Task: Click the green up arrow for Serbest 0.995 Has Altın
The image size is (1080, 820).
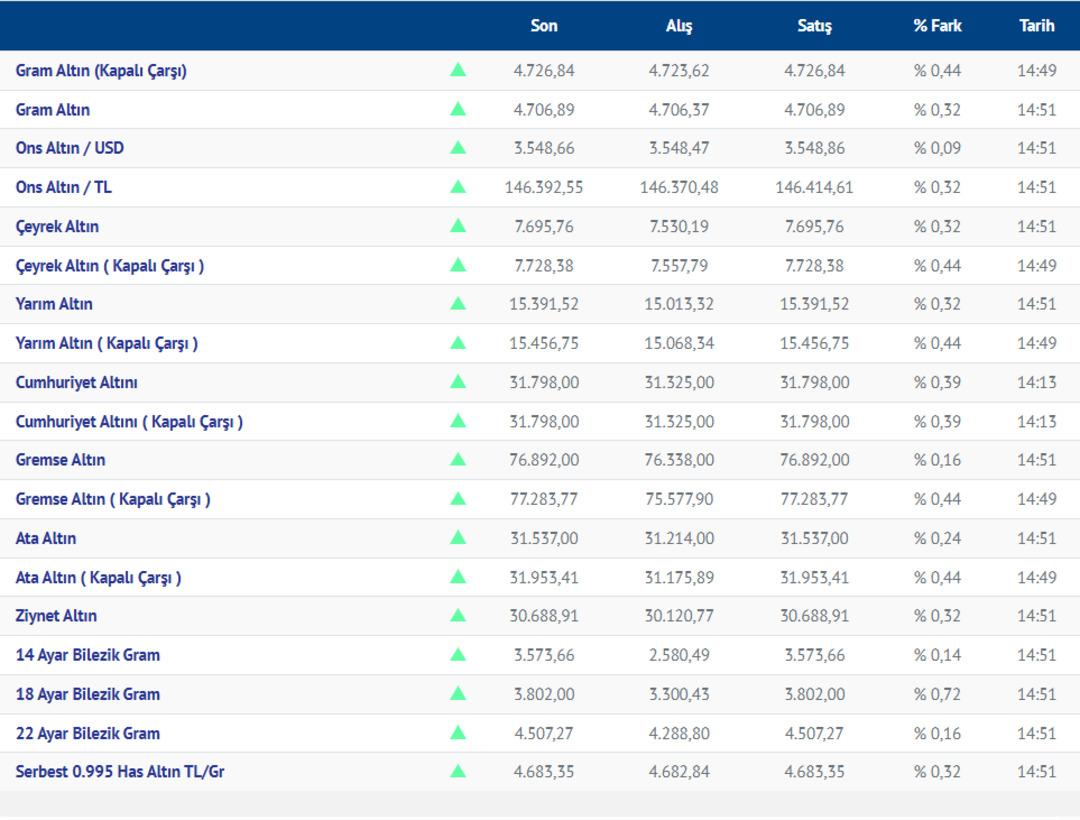Action: (x=458, y=771)
